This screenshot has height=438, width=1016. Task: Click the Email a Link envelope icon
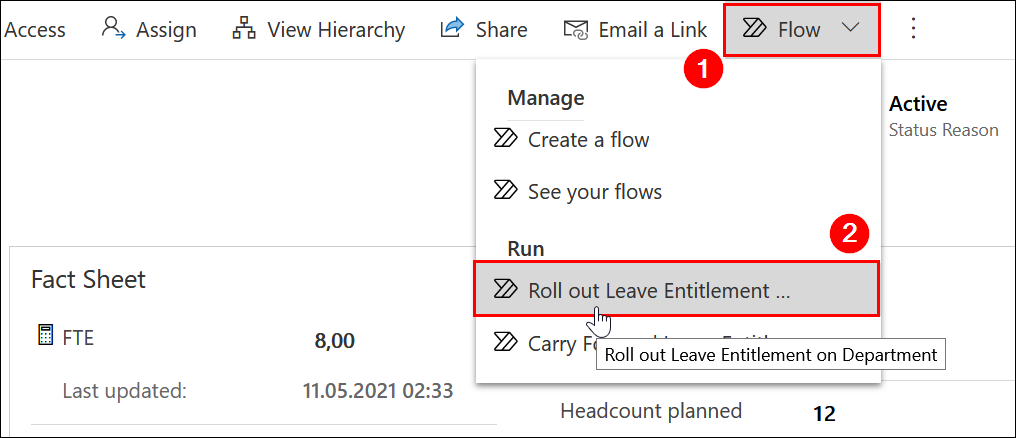click(576, 30)
